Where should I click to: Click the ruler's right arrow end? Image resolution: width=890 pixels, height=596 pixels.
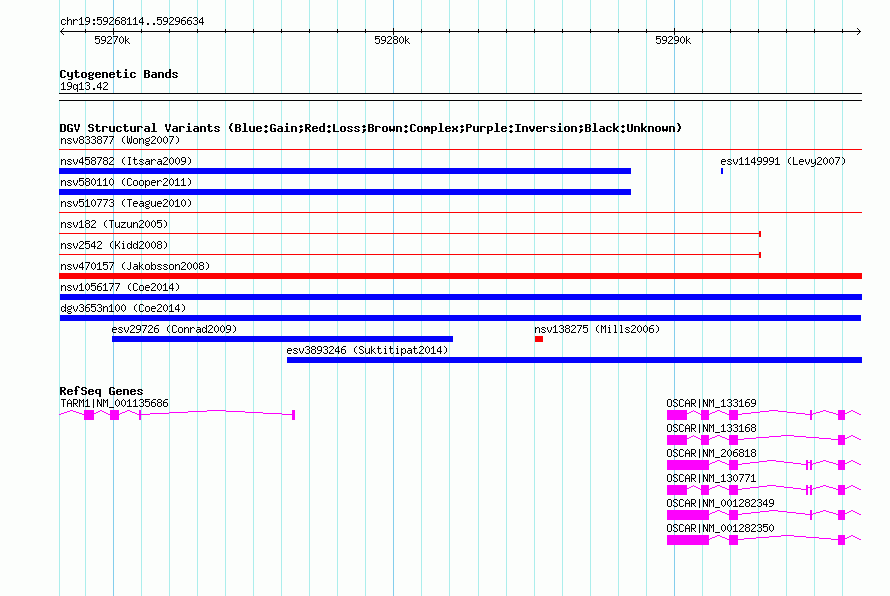[x=859, y=31]
